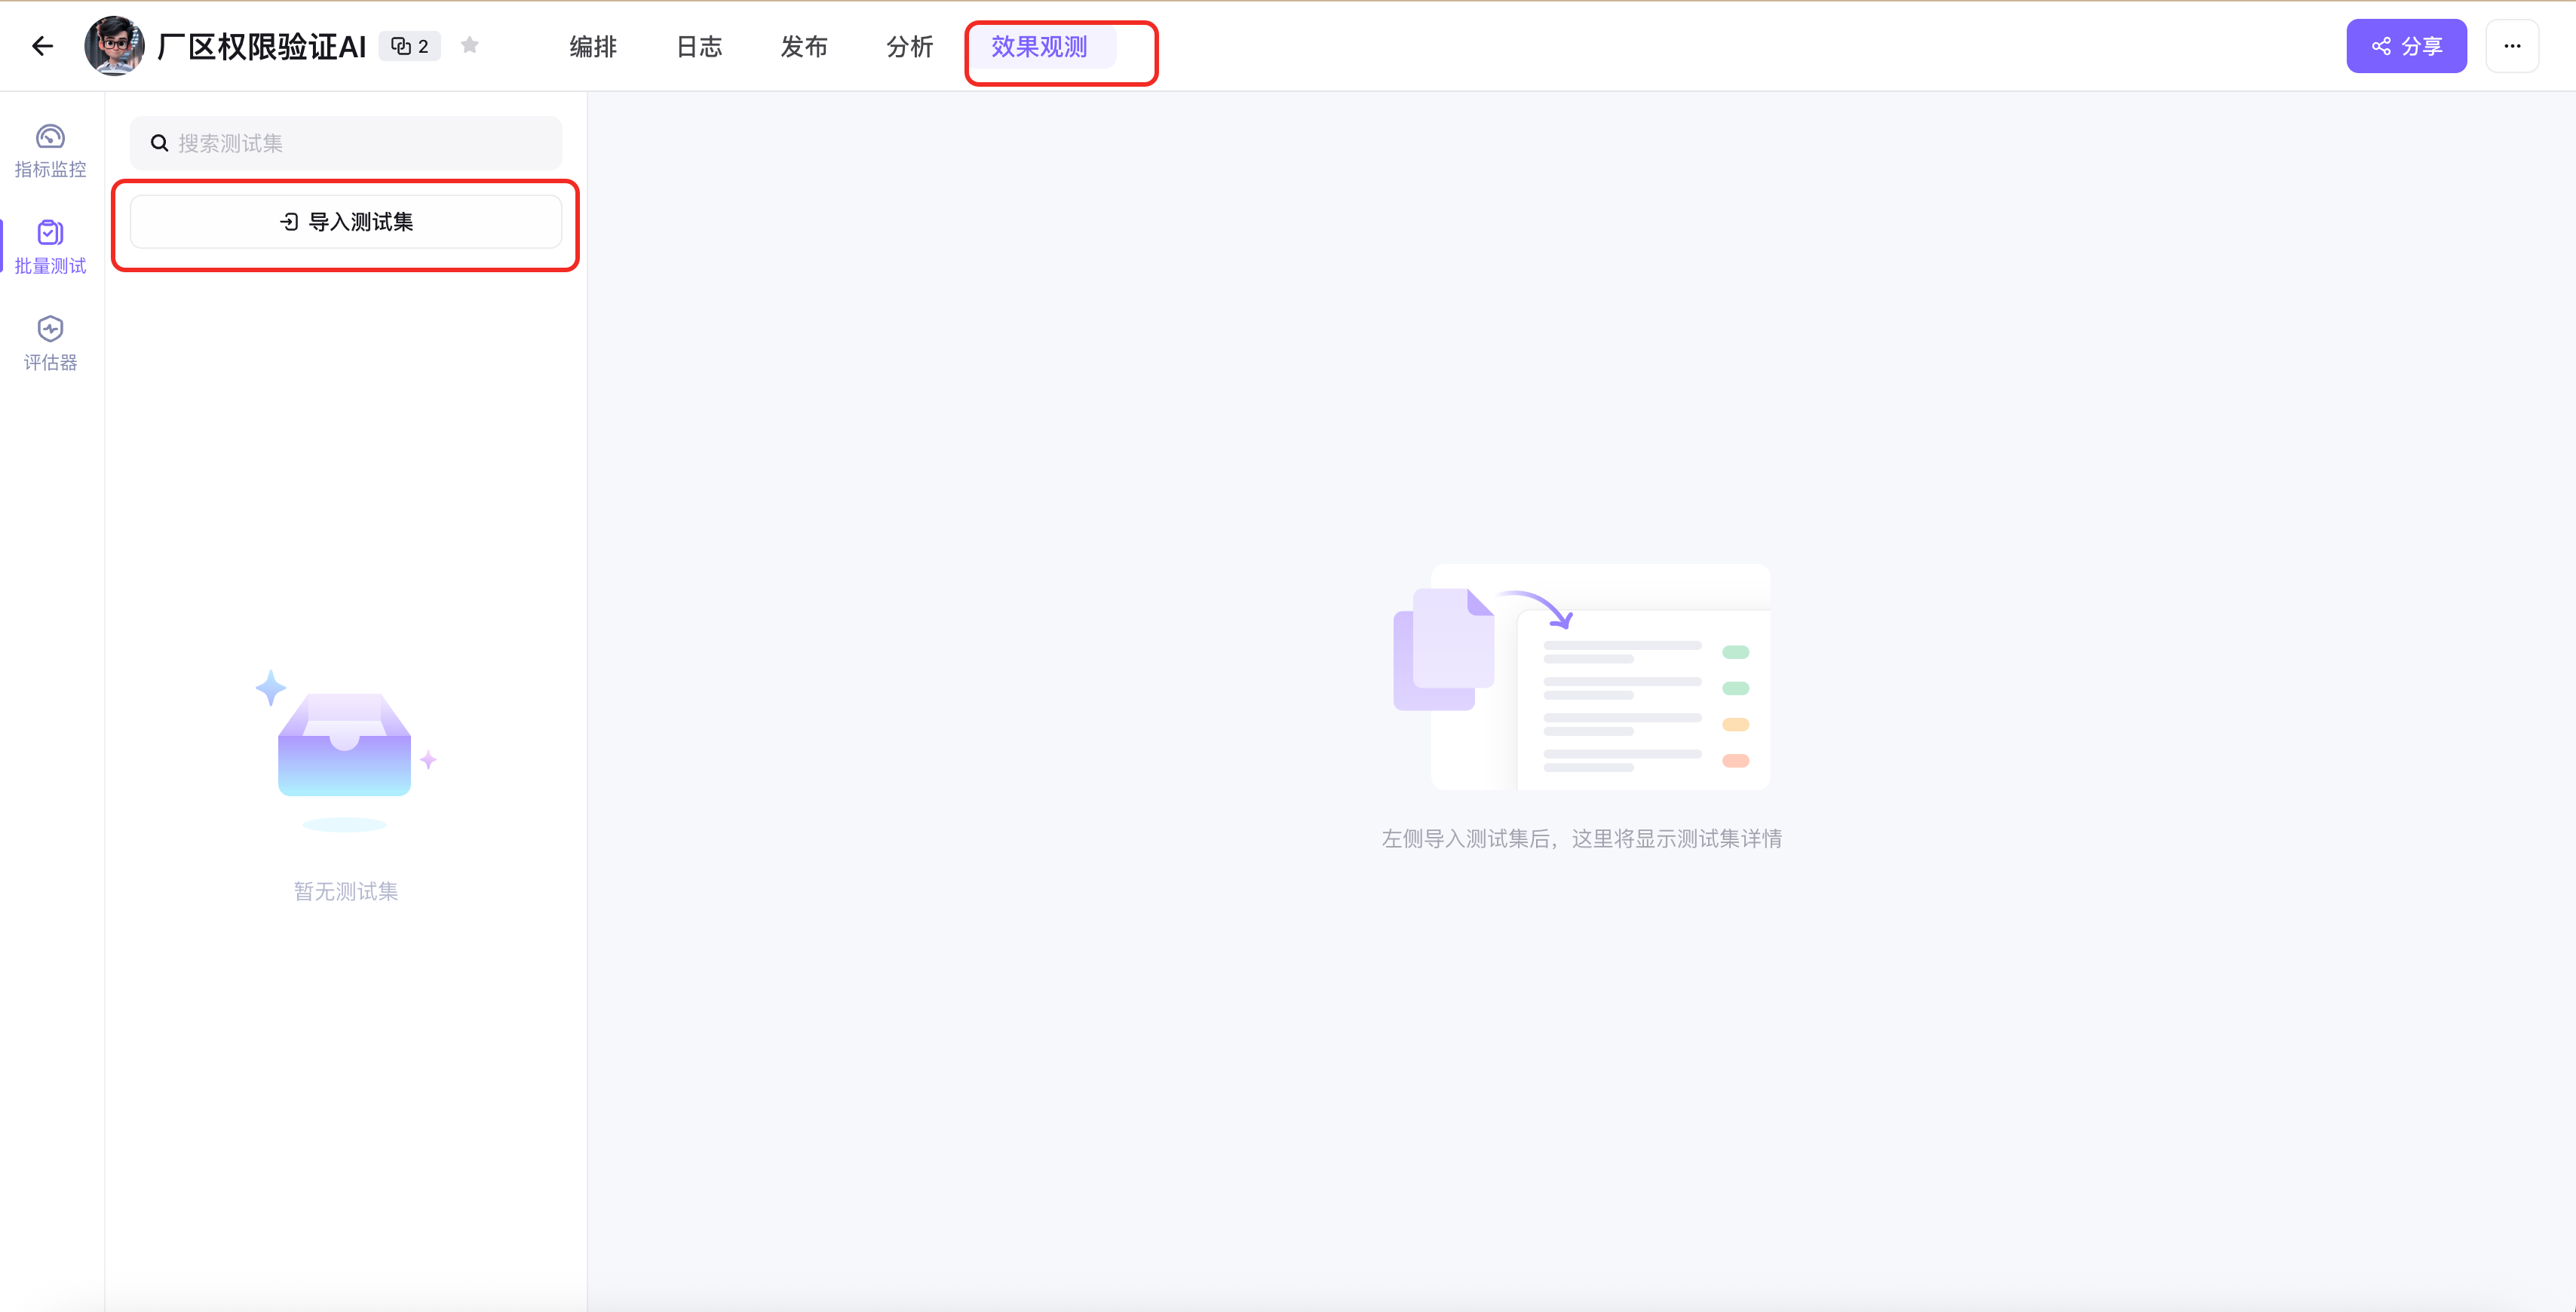Click the back arrow icon
The image size is (2576, 1312).
click(x=42, y=46)
